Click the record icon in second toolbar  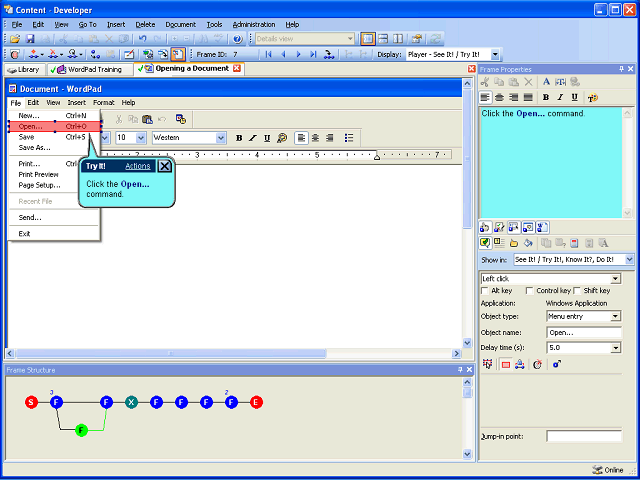tap(16, 54)
